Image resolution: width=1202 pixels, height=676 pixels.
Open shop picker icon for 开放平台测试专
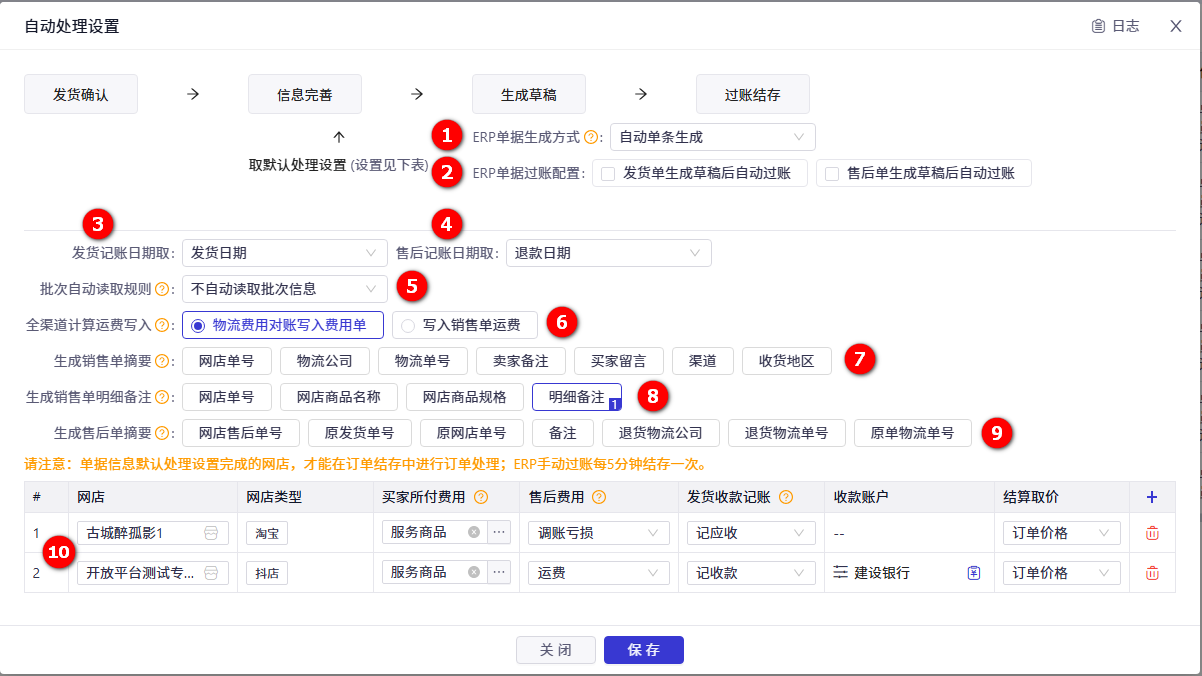coord(211,573)
